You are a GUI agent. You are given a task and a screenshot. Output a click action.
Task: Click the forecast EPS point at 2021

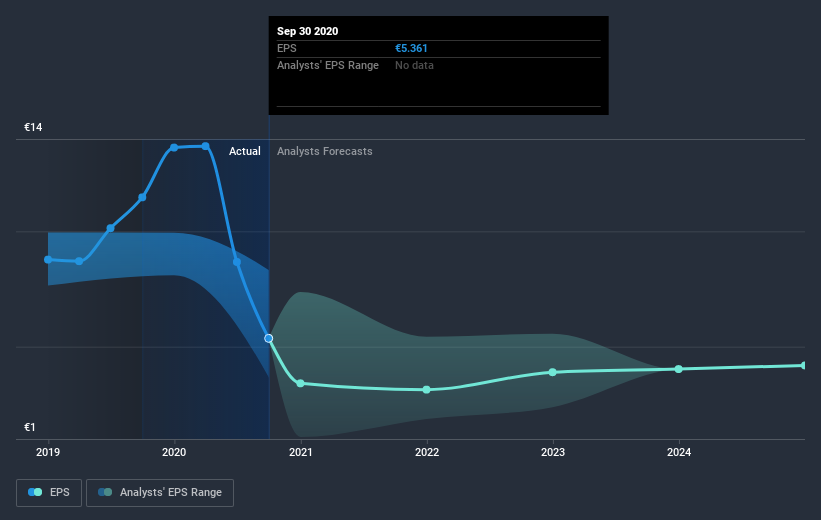(301, 383)
